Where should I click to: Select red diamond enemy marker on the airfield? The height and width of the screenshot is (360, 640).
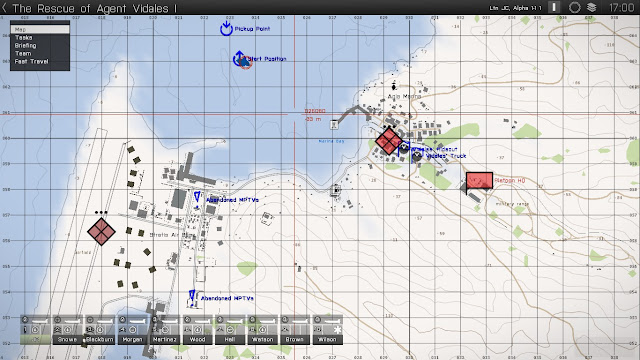click(101, 231)
